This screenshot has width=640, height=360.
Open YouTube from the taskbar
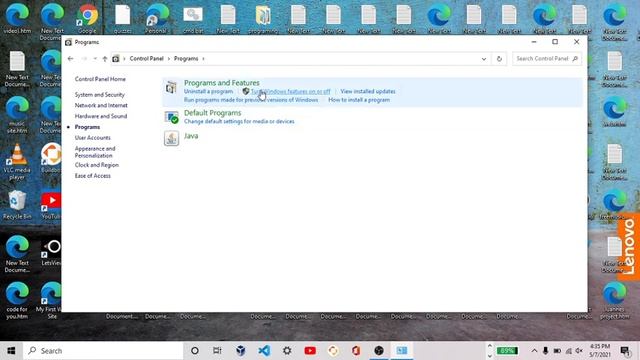pyautogui.click(x=310, y=351)
